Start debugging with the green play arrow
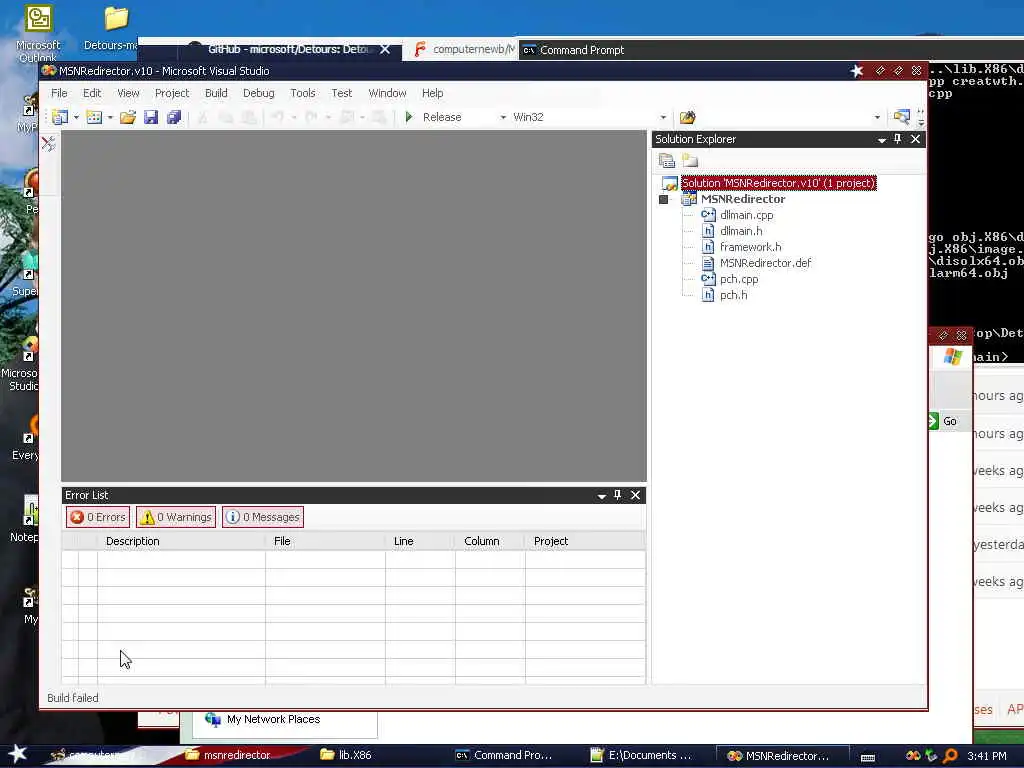The width and height of the screenshot is (1024, 768). (409, 117)
